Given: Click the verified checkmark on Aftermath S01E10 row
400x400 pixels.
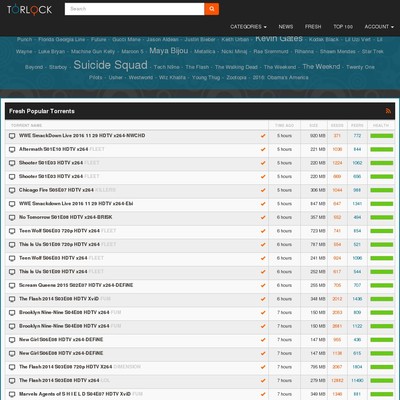Looking at the screenshot, I should click(x=263, y=149).
